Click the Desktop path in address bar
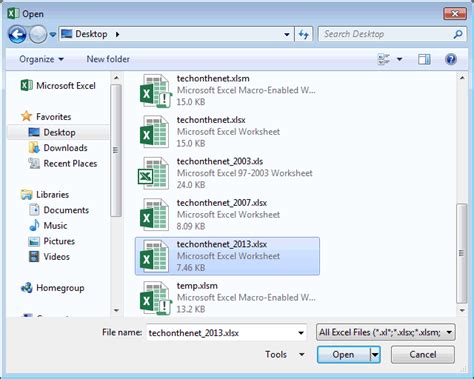 91,34
